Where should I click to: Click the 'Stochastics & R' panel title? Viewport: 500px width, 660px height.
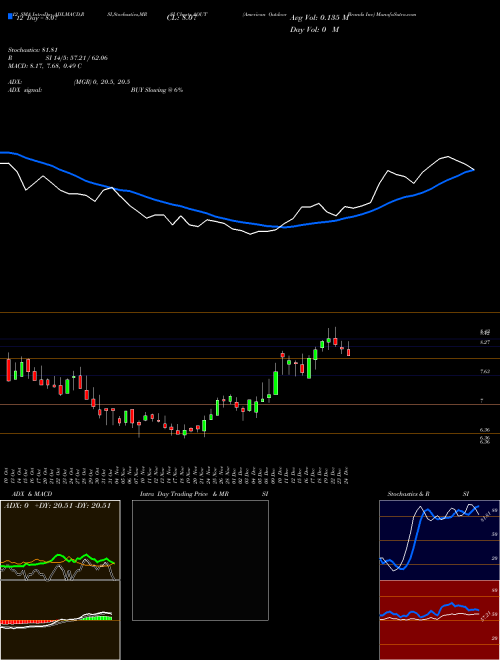[x=408, y=494]
